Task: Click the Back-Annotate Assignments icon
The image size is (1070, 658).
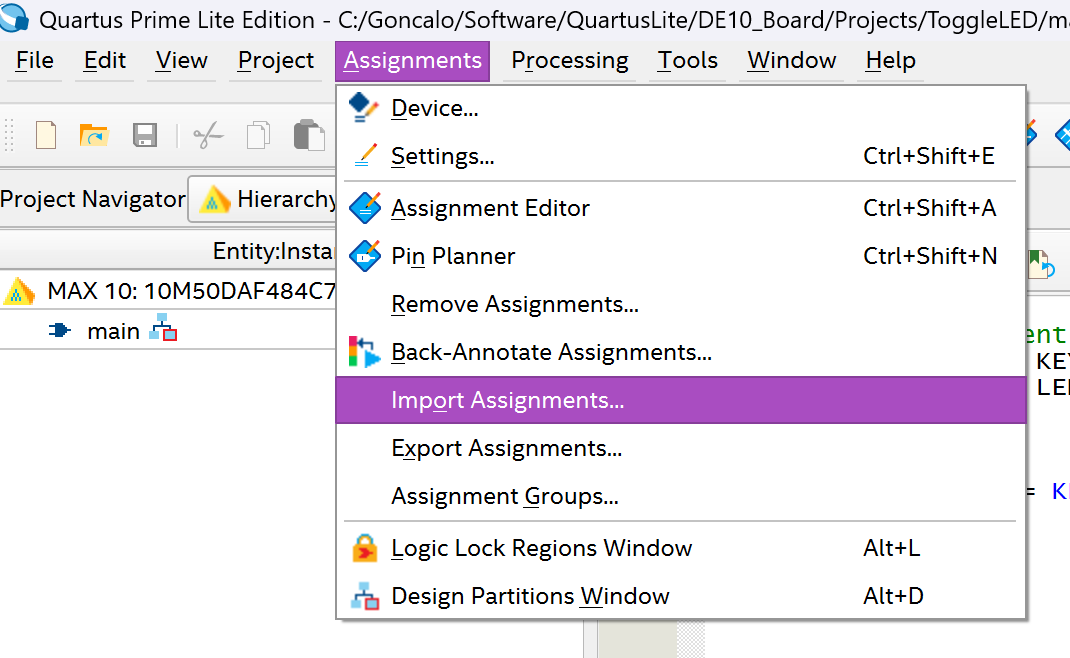Action: pyautogui.click(x=364, y=352)
